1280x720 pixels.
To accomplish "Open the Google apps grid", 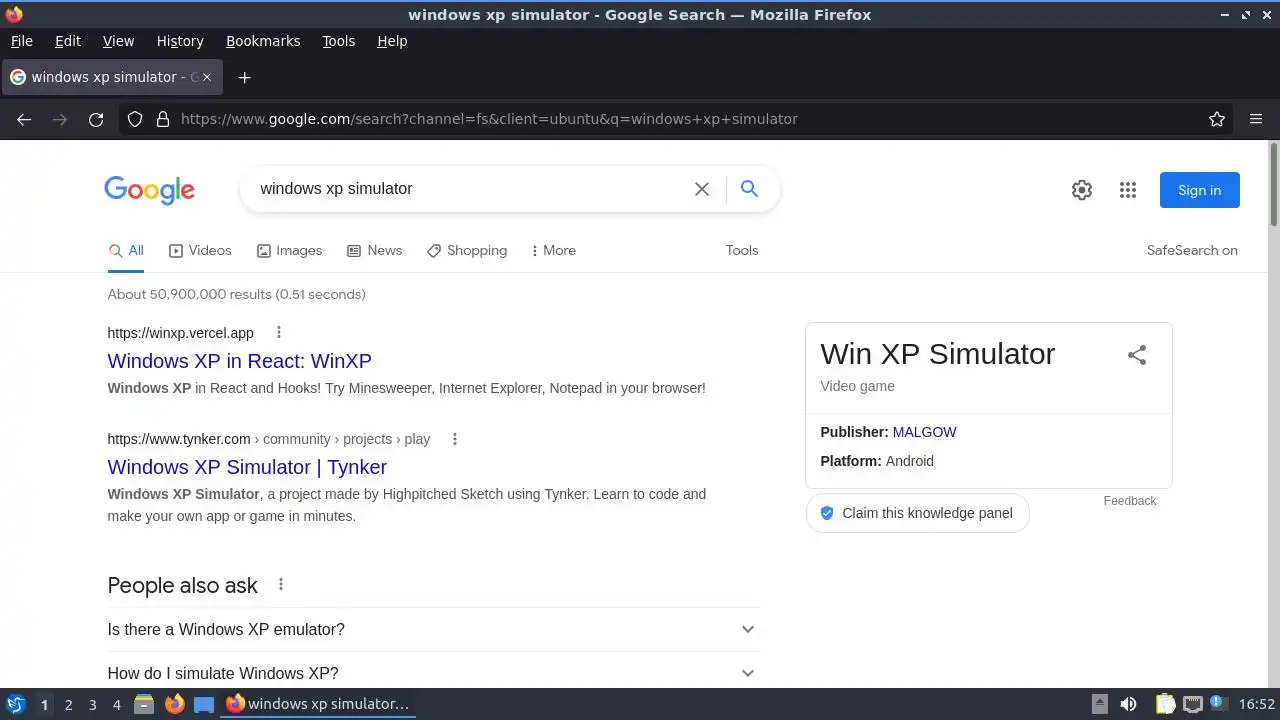I will tap(1128, 190).
